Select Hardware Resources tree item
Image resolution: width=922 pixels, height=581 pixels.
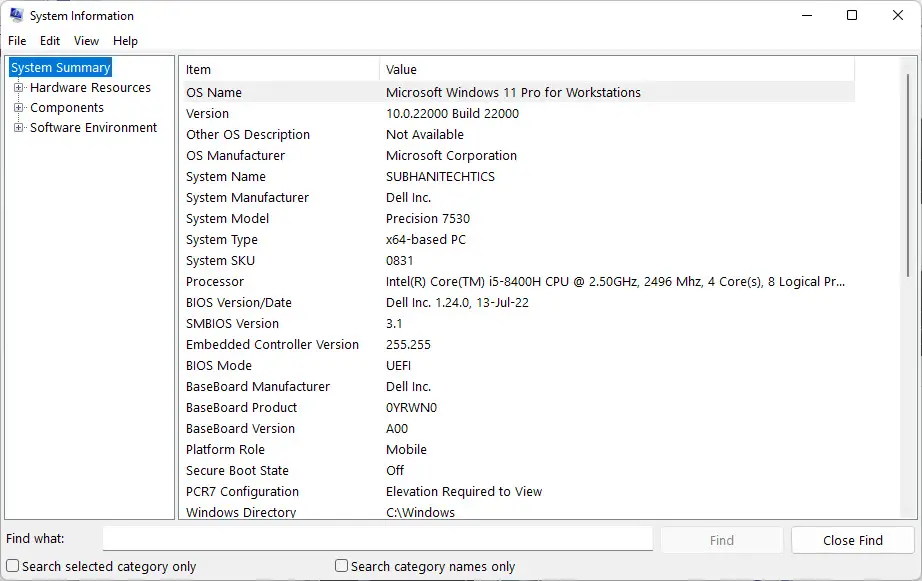point(91,88)
